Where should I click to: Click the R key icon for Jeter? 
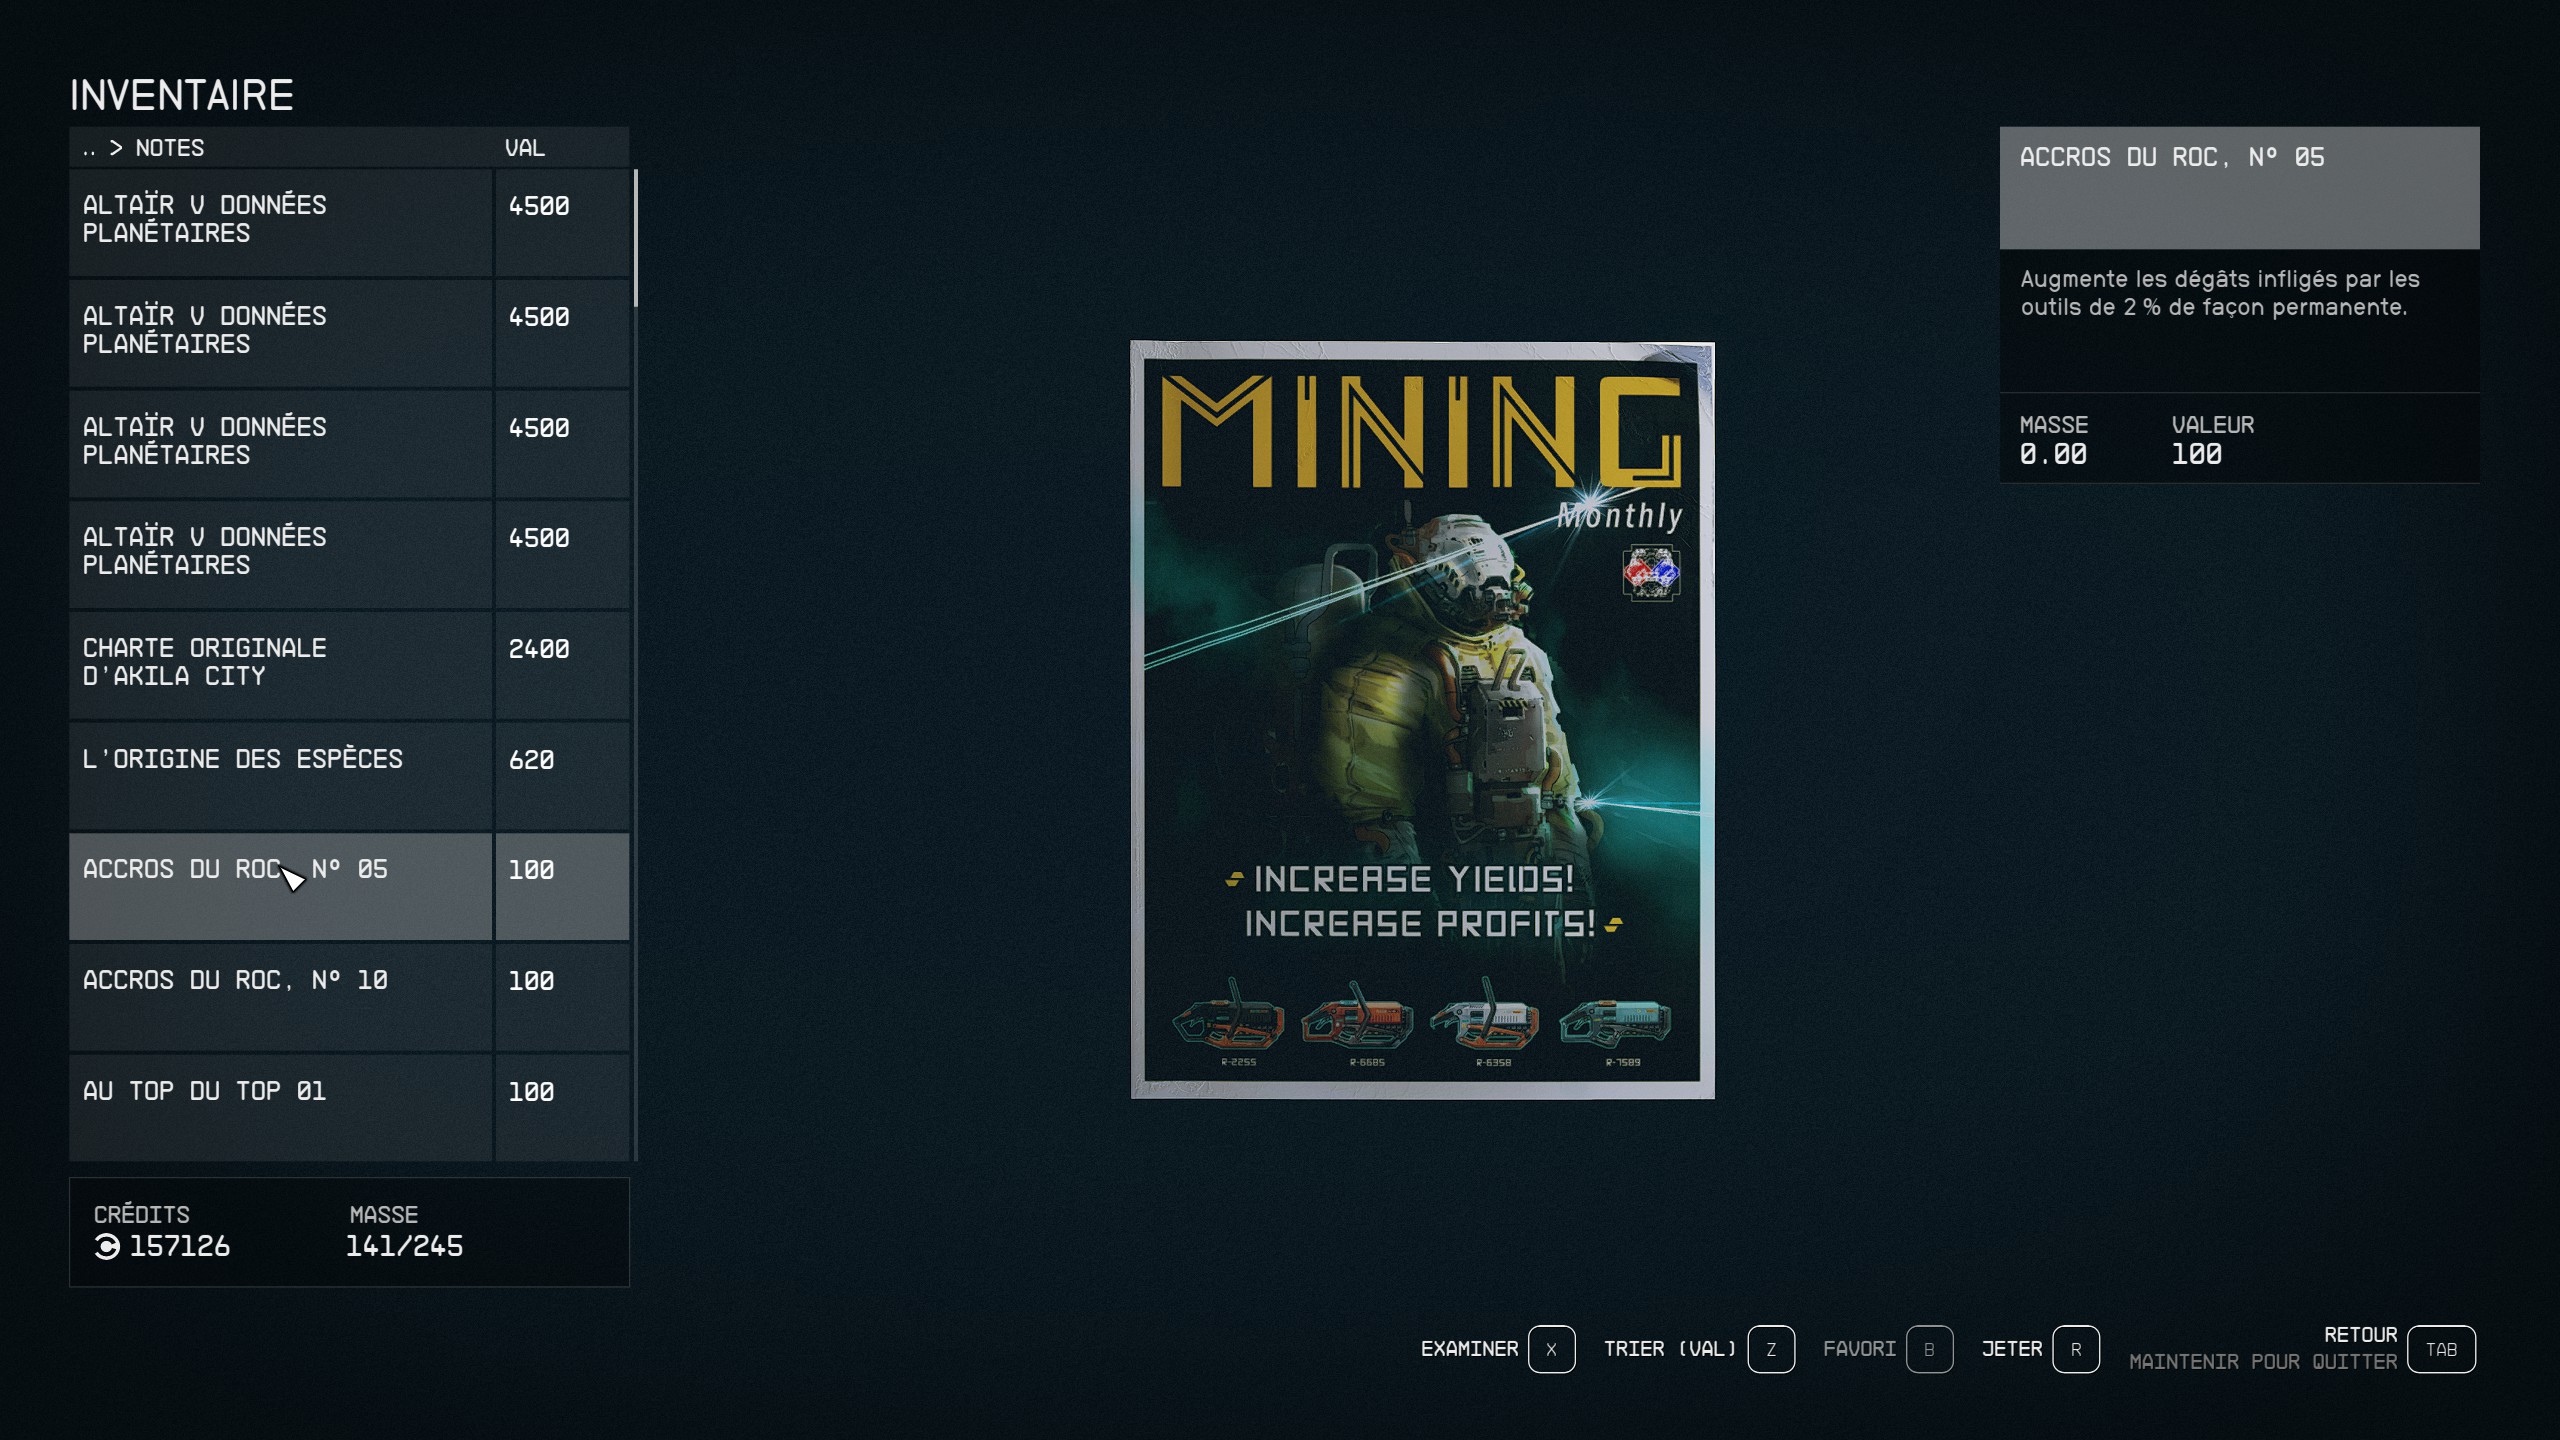[x=2075, y=1349]
